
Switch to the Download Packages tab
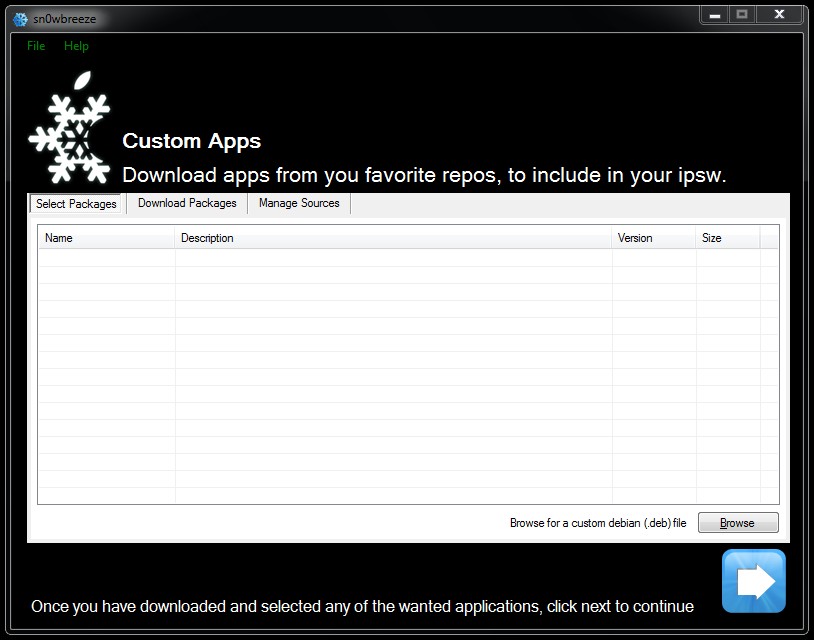tap(187, 203)
